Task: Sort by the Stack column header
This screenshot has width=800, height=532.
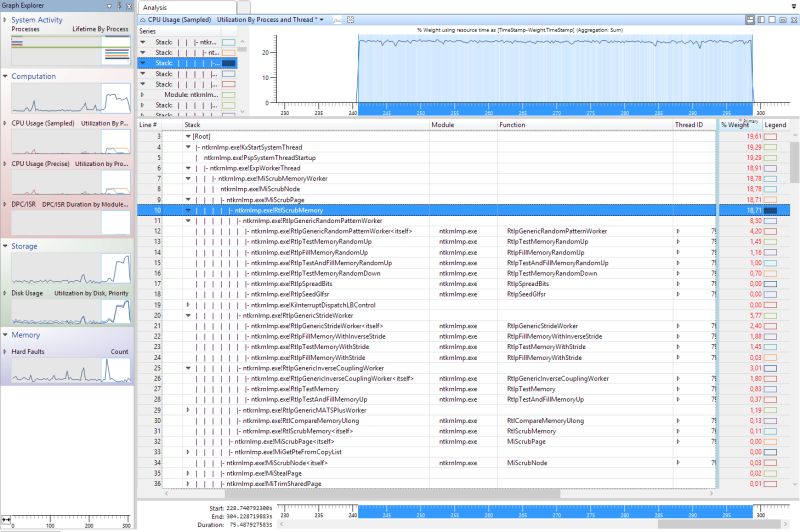Action: tap(192, 124)
